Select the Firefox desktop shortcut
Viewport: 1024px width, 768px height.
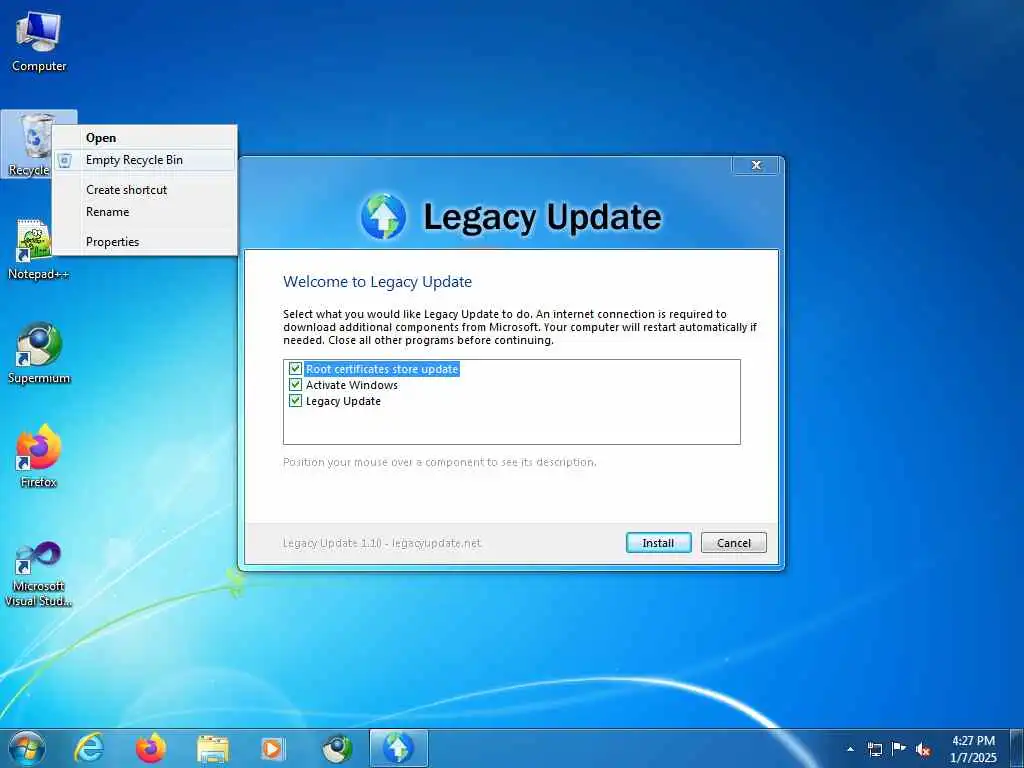point(39,456)
